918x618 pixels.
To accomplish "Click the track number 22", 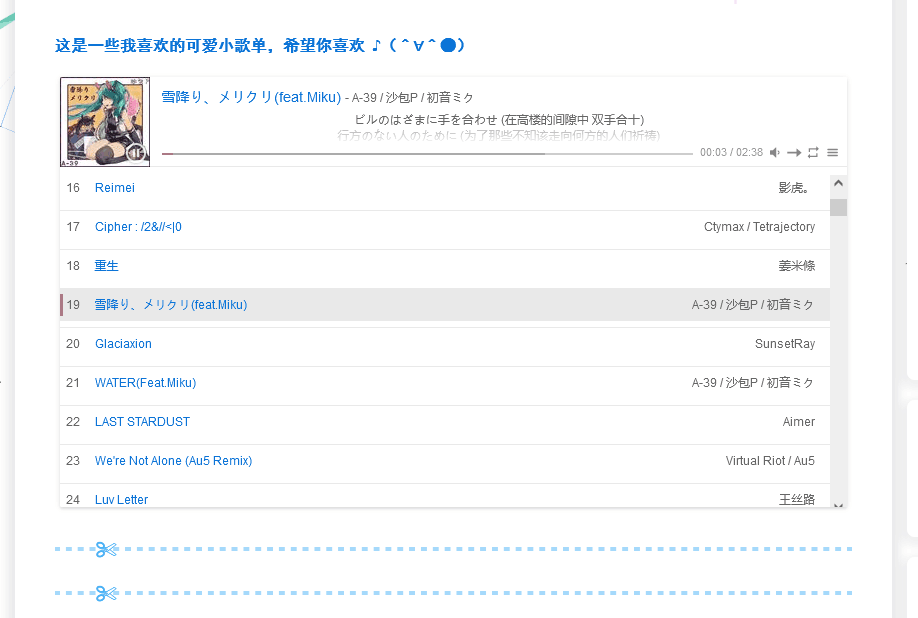I will (73, 422).
